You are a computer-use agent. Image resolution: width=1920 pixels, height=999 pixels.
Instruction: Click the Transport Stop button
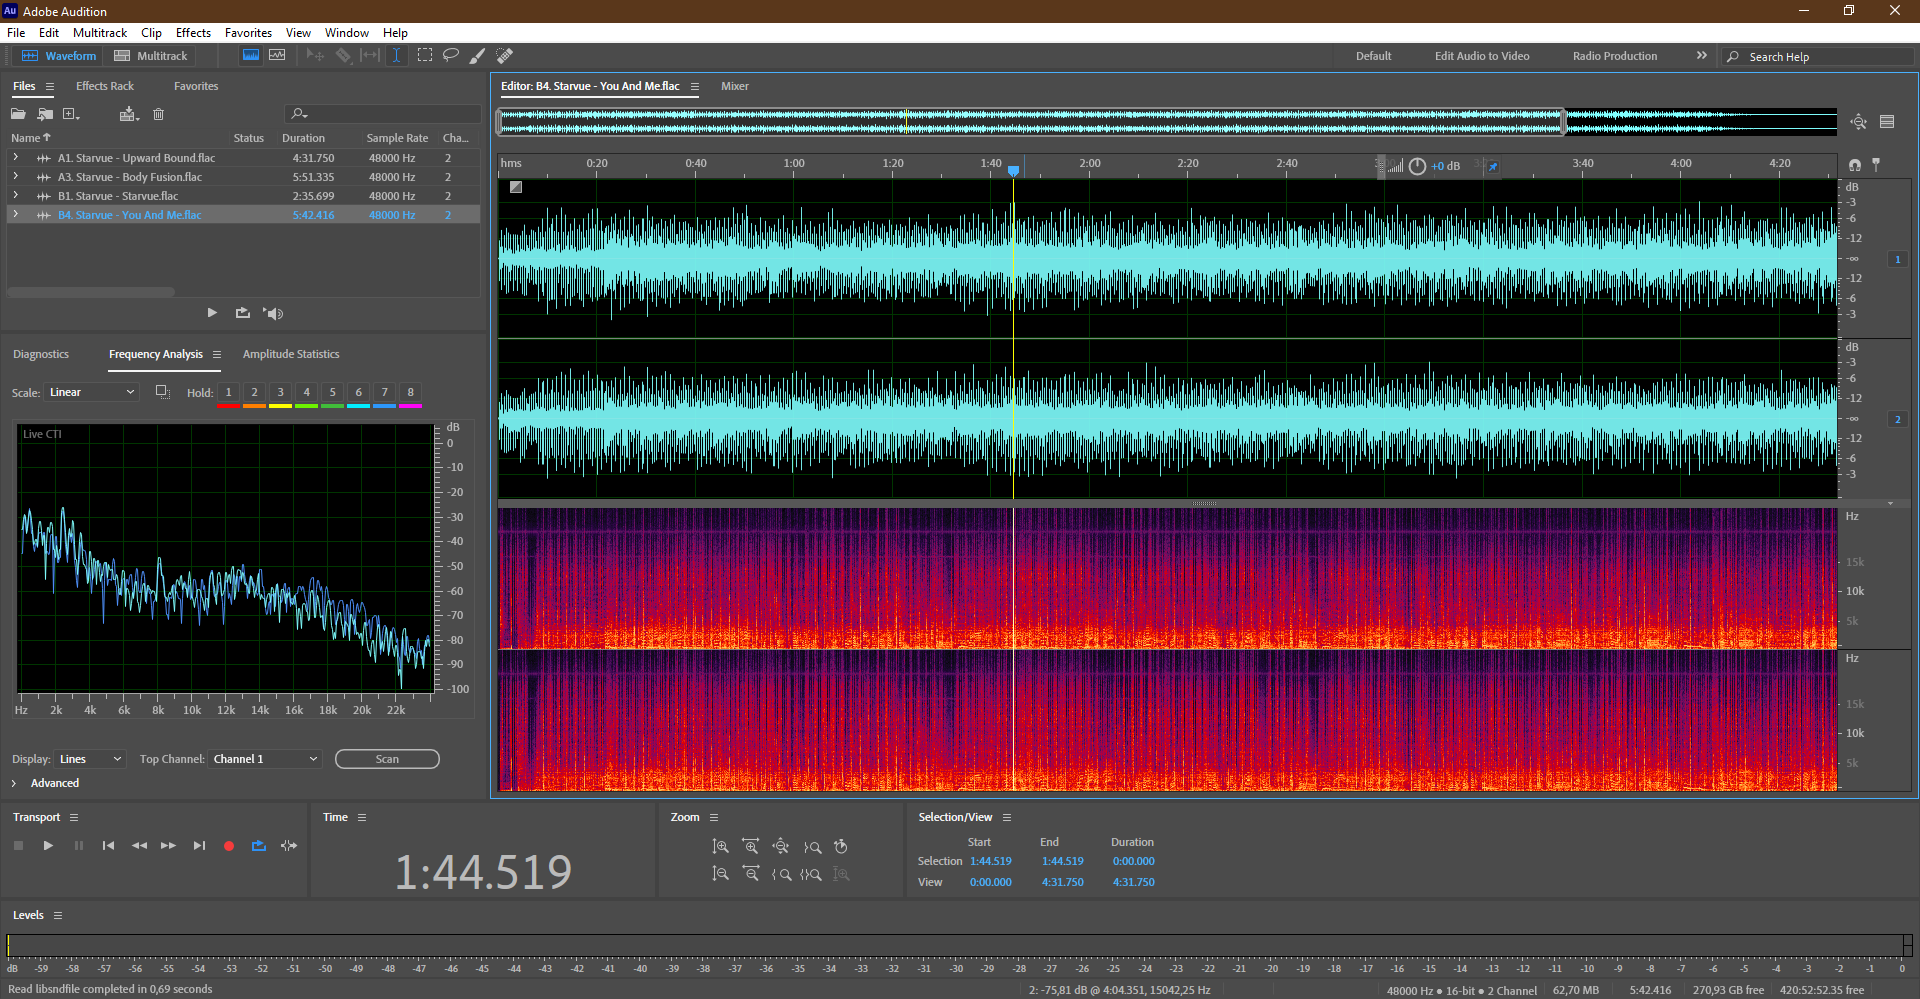tap(18, 846)
